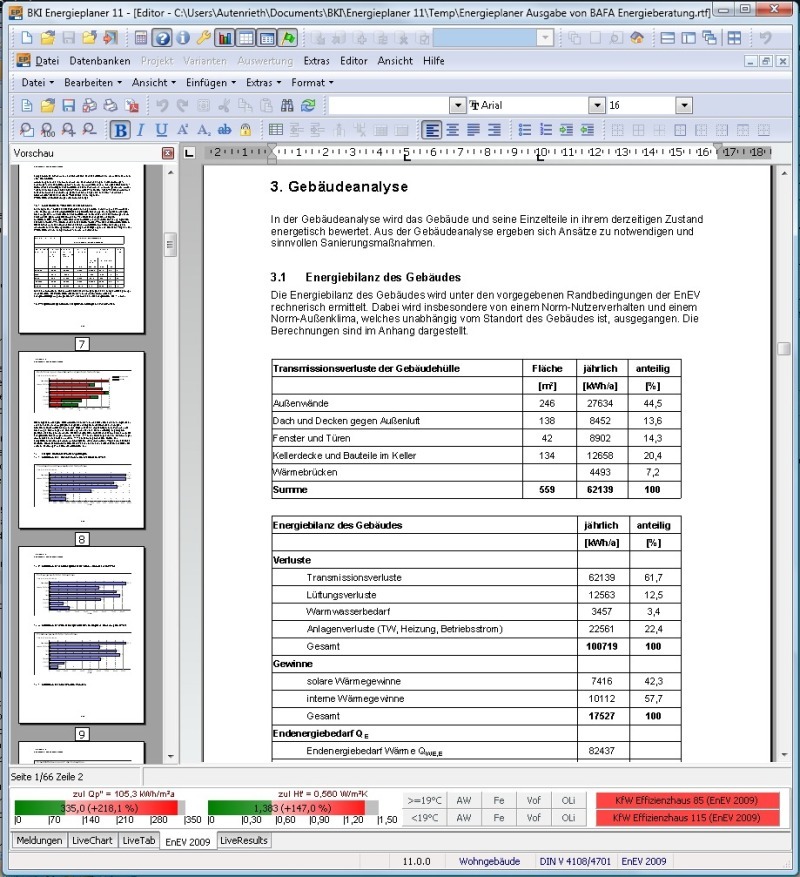This screenshot has width=800, height=877.
Task: Turn on right text alignment
Action: [x=494, y=130]
